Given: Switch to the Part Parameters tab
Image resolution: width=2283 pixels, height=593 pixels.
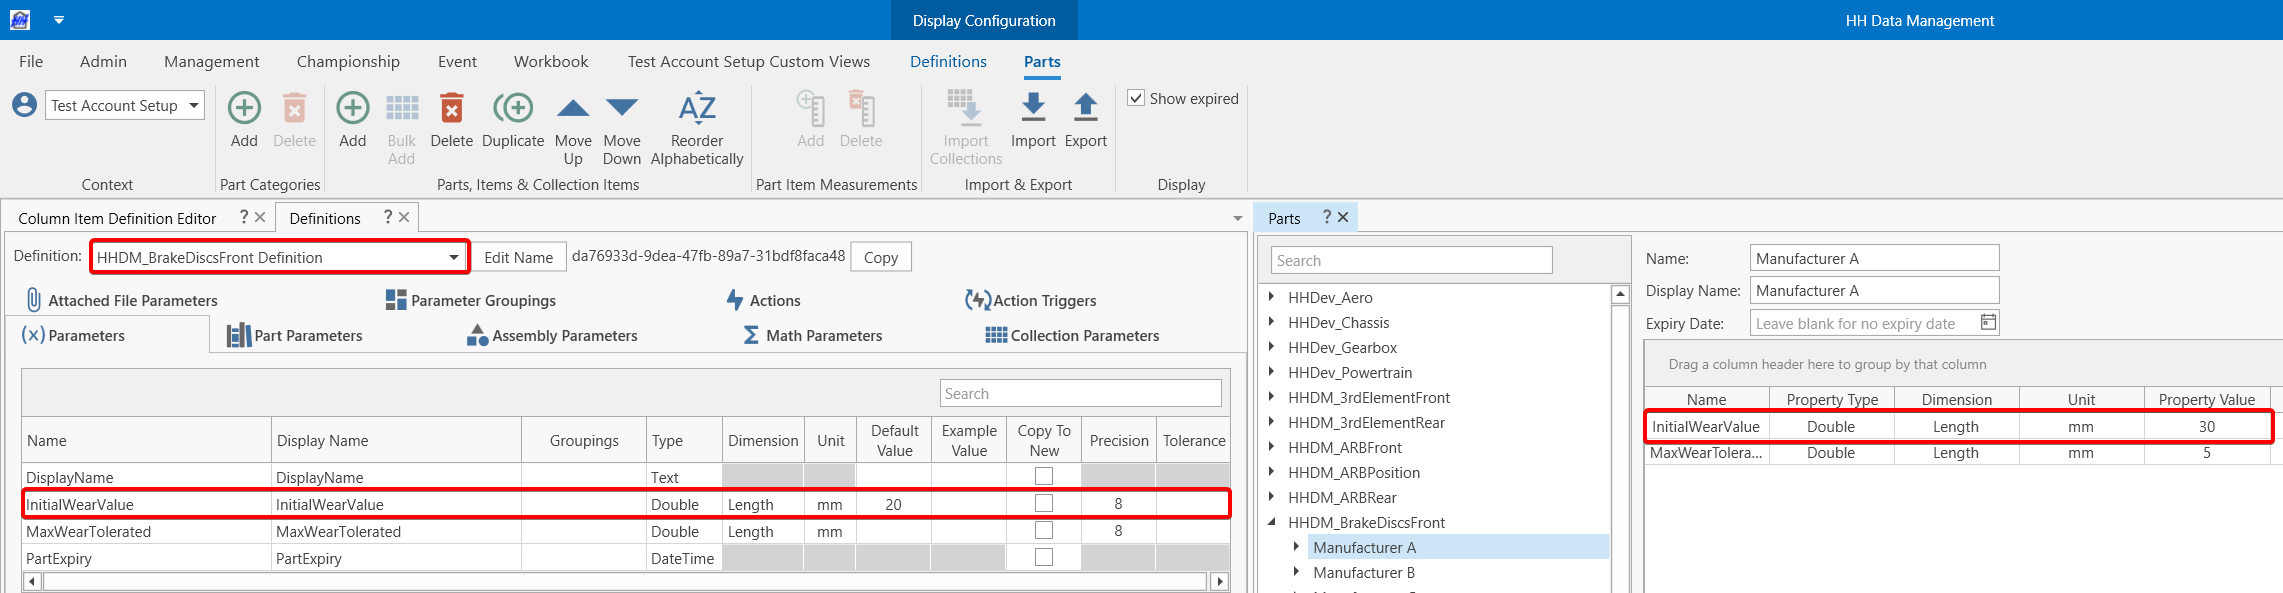Looking at the screenshot, I should click(296, 336).
